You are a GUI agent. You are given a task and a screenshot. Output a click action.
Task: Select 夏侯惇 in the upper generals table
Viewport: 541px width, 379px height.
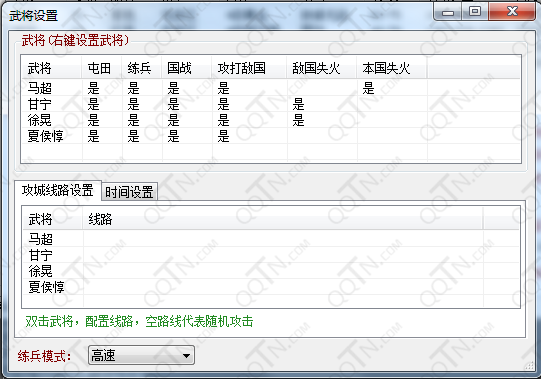(x=46, y=136)
